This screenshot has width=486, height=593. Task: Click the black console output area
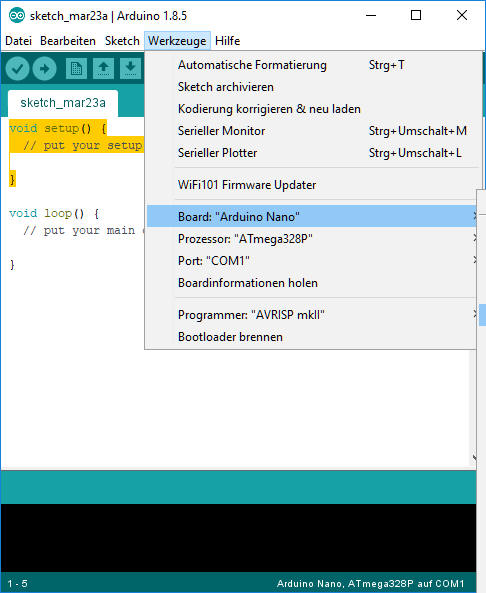[x=238, y=537]
